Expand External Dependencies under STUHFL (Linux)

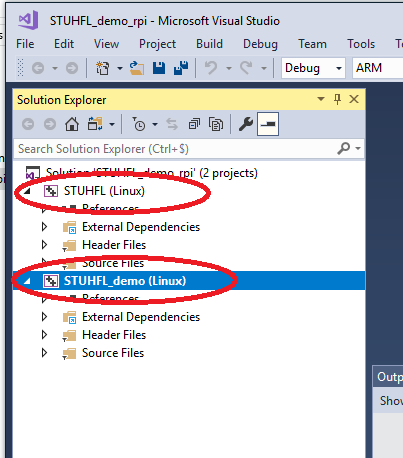[44, 227]
